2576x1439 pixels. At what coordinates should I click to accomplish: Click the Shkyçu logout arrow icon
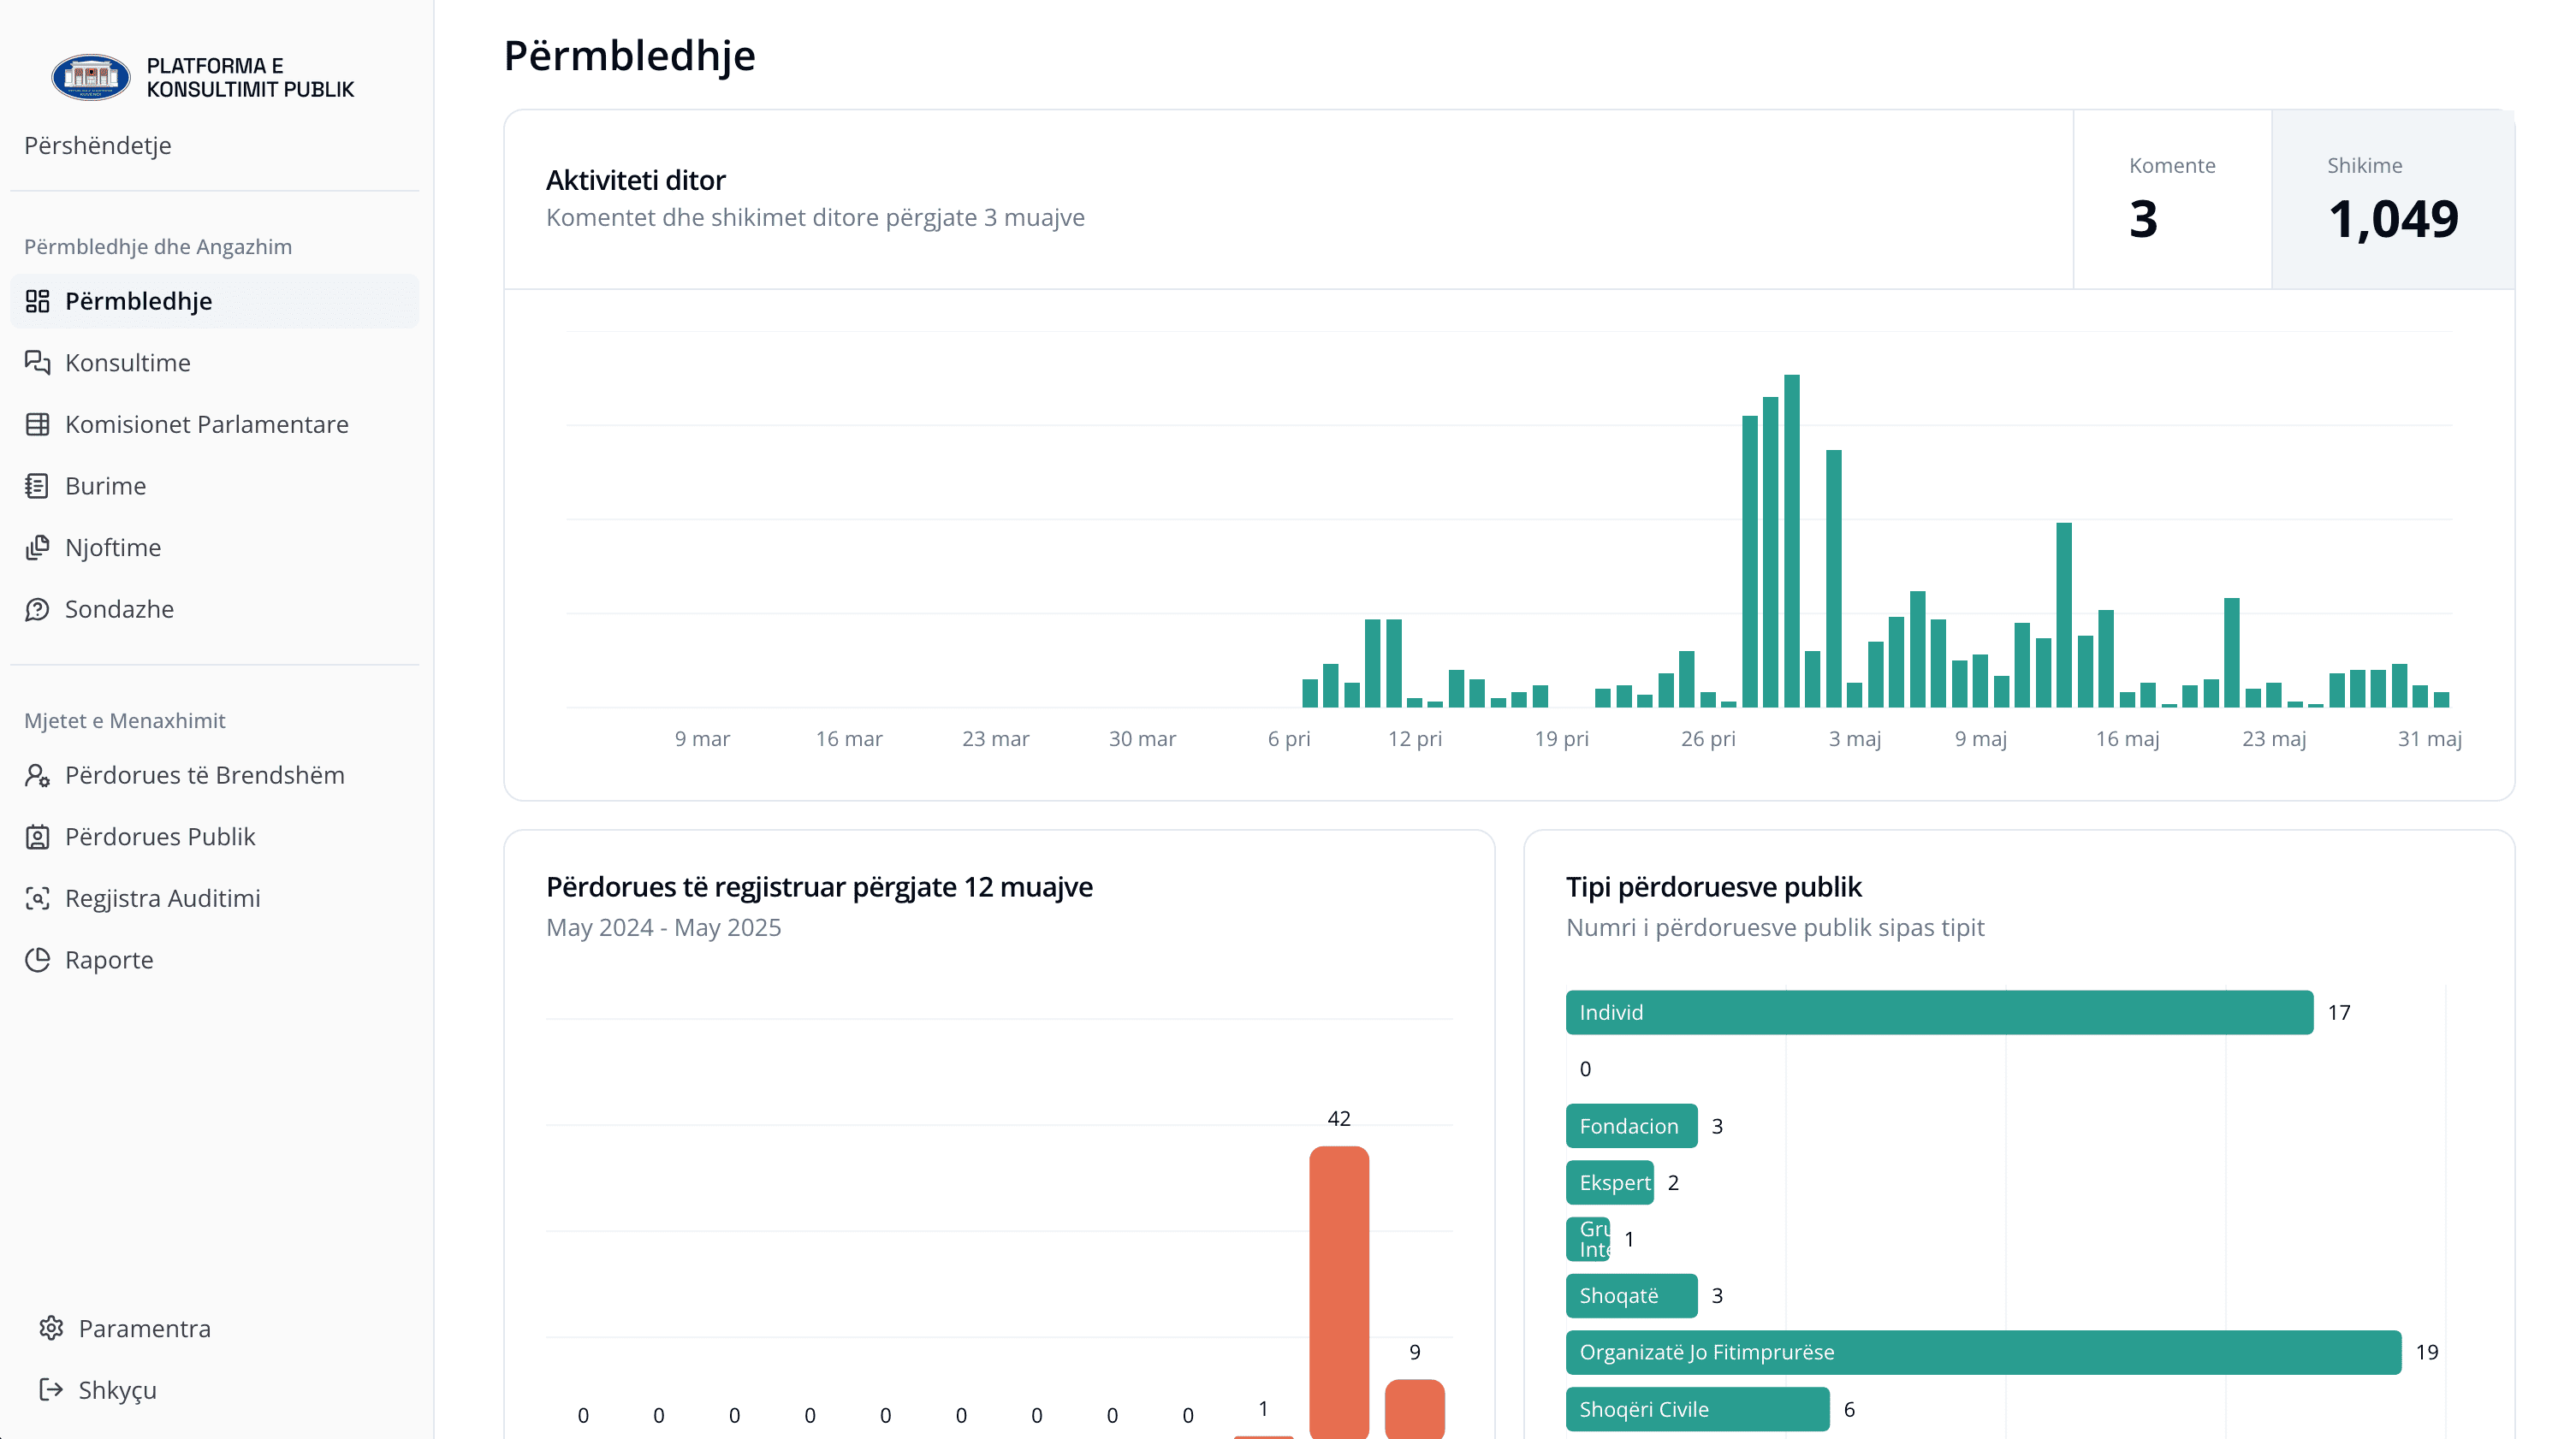coord(51,1389)
